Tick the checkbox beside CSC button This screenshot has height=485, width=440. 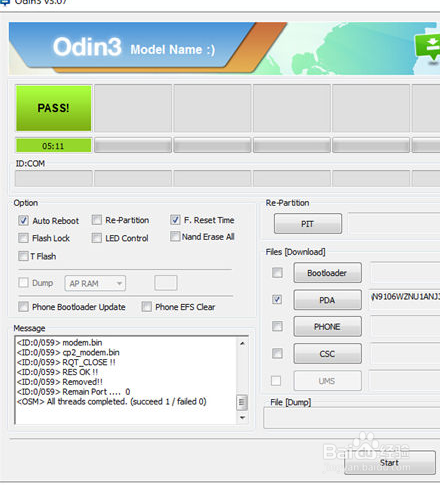coord(277,353)
